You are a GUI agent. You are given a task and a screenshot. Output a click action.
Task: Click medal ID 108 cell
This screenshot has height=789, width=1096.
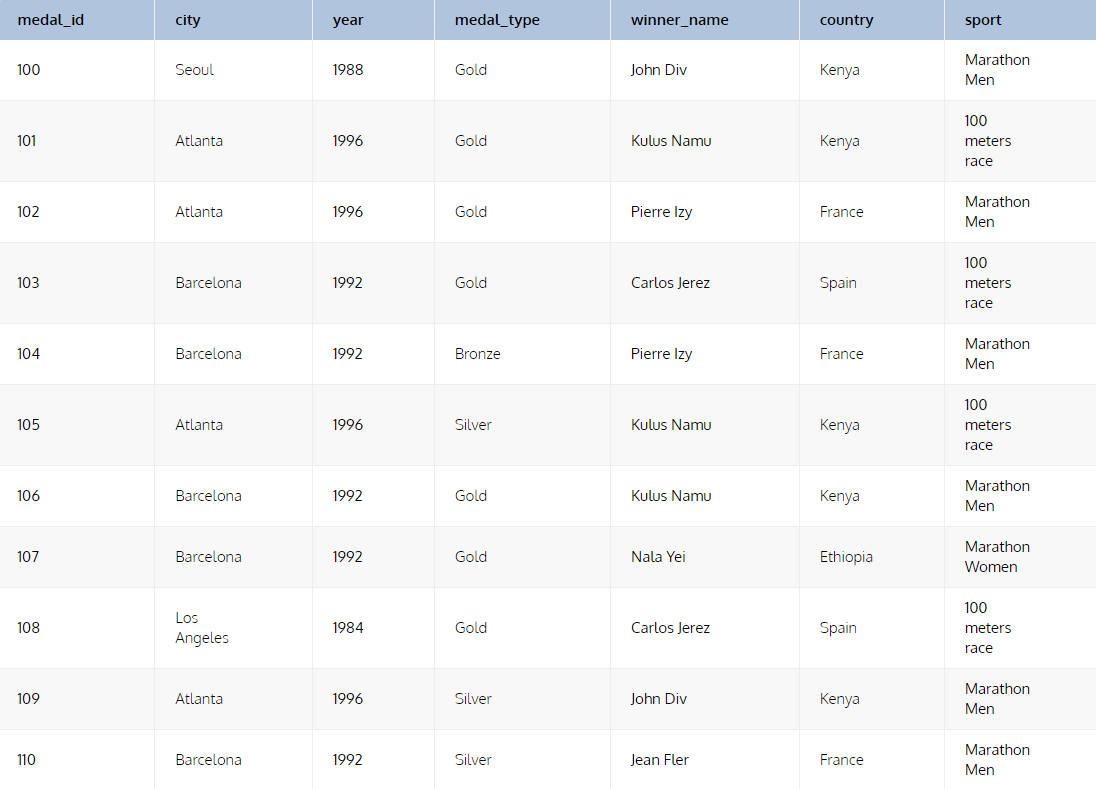tap(29, 628)
